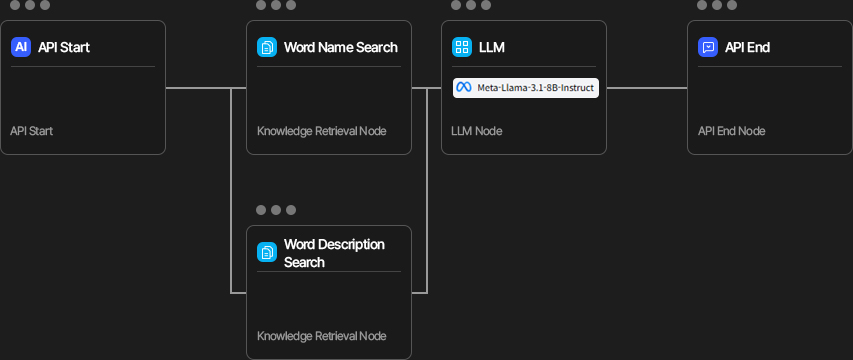This screenshot has width=853, height=360.
Task: Open three-dot menu above Word Name Search
Action: [x=276, y=5]
